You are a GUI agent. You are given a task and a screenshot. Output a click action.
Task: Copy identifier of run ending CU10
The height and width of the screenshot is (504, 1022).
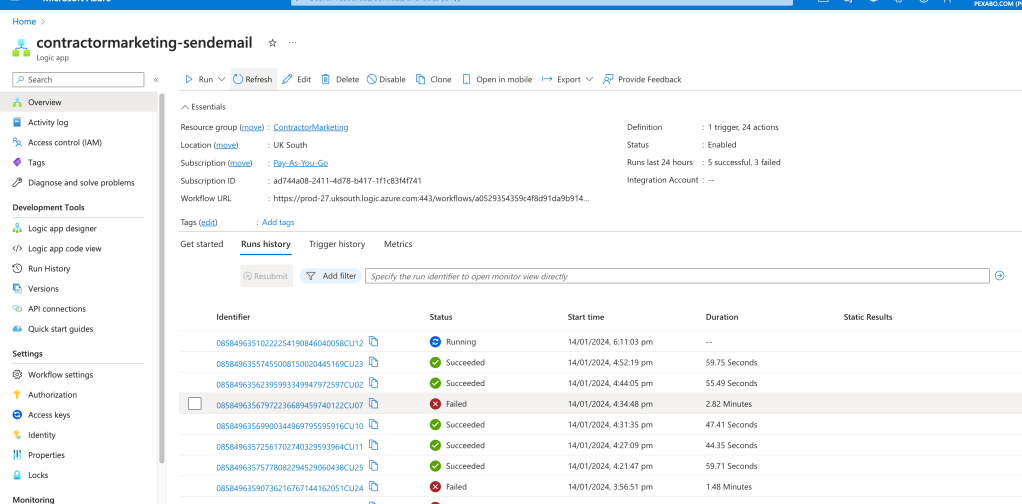(x=373, y=424)
